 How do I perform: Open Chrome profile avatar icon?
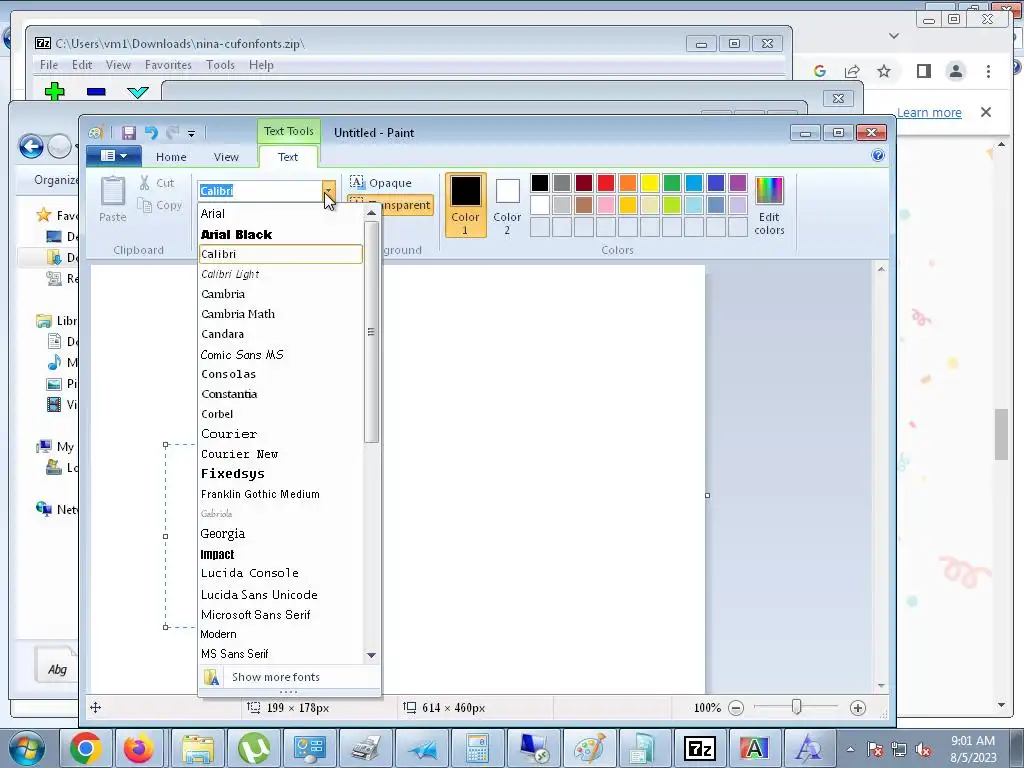click(955, 71)
